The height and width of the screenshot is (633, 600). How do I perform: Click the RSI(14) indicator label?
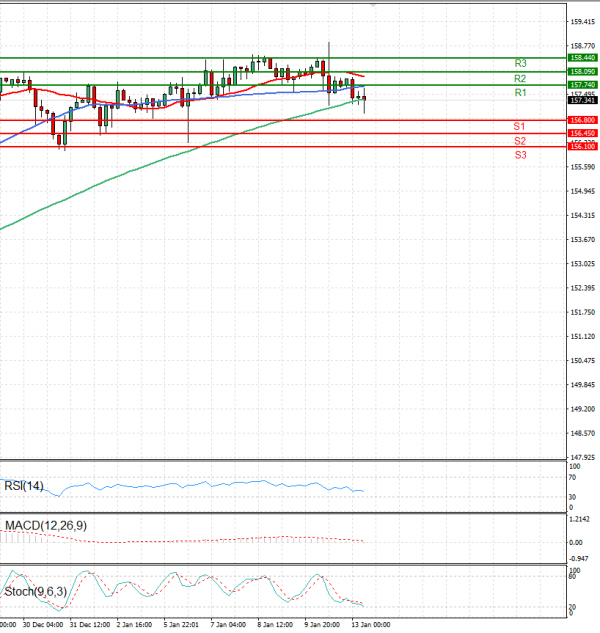pyautogui.click(x=25, y=485)
